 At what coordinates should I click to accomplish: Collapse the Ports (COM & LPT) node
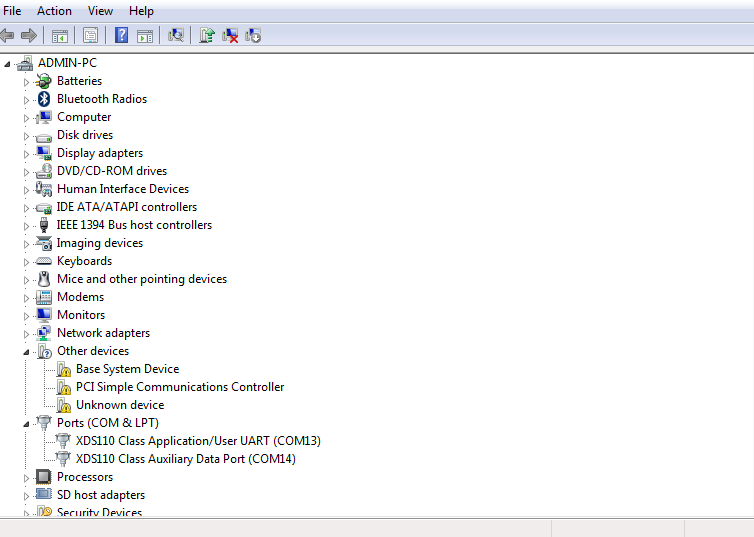(26, 424)
